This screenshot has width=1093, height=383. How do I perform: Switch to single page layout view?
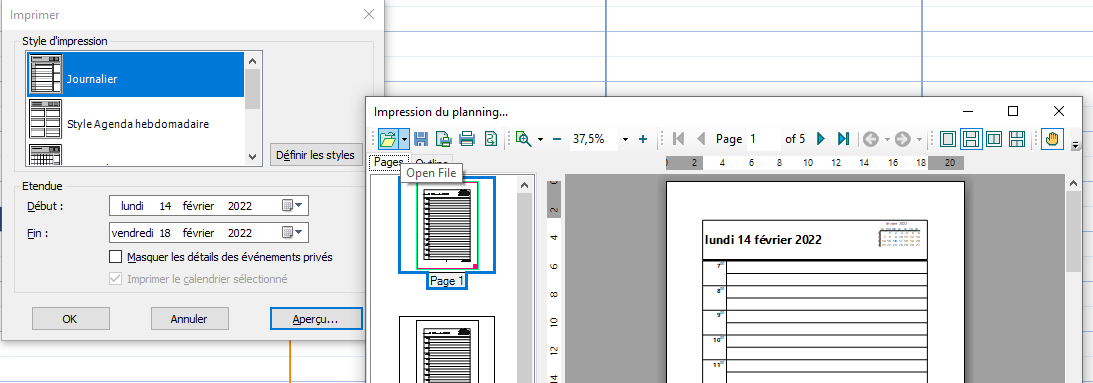[947, 139]
